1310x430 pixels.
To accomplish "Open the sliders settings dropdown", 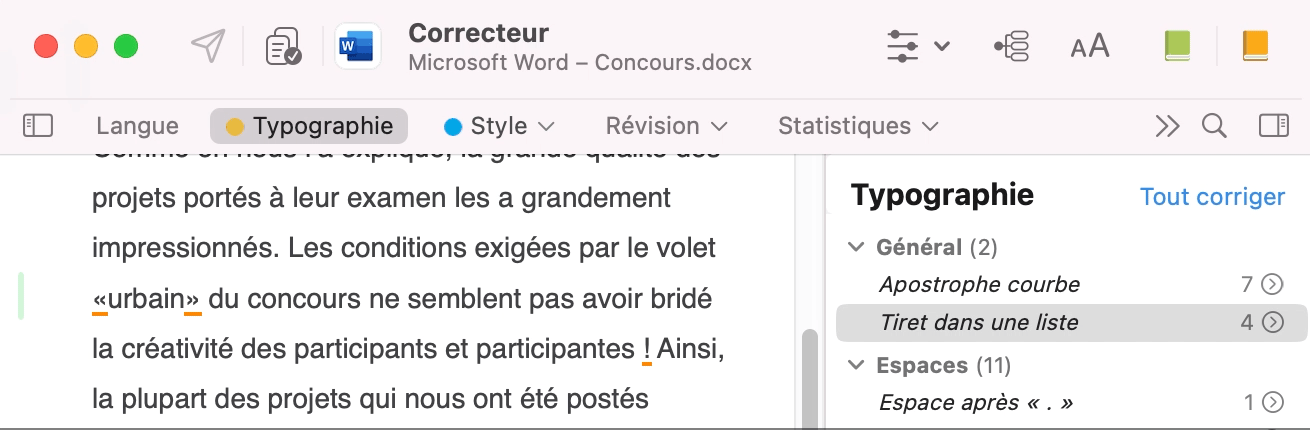I will coord(918,47).
